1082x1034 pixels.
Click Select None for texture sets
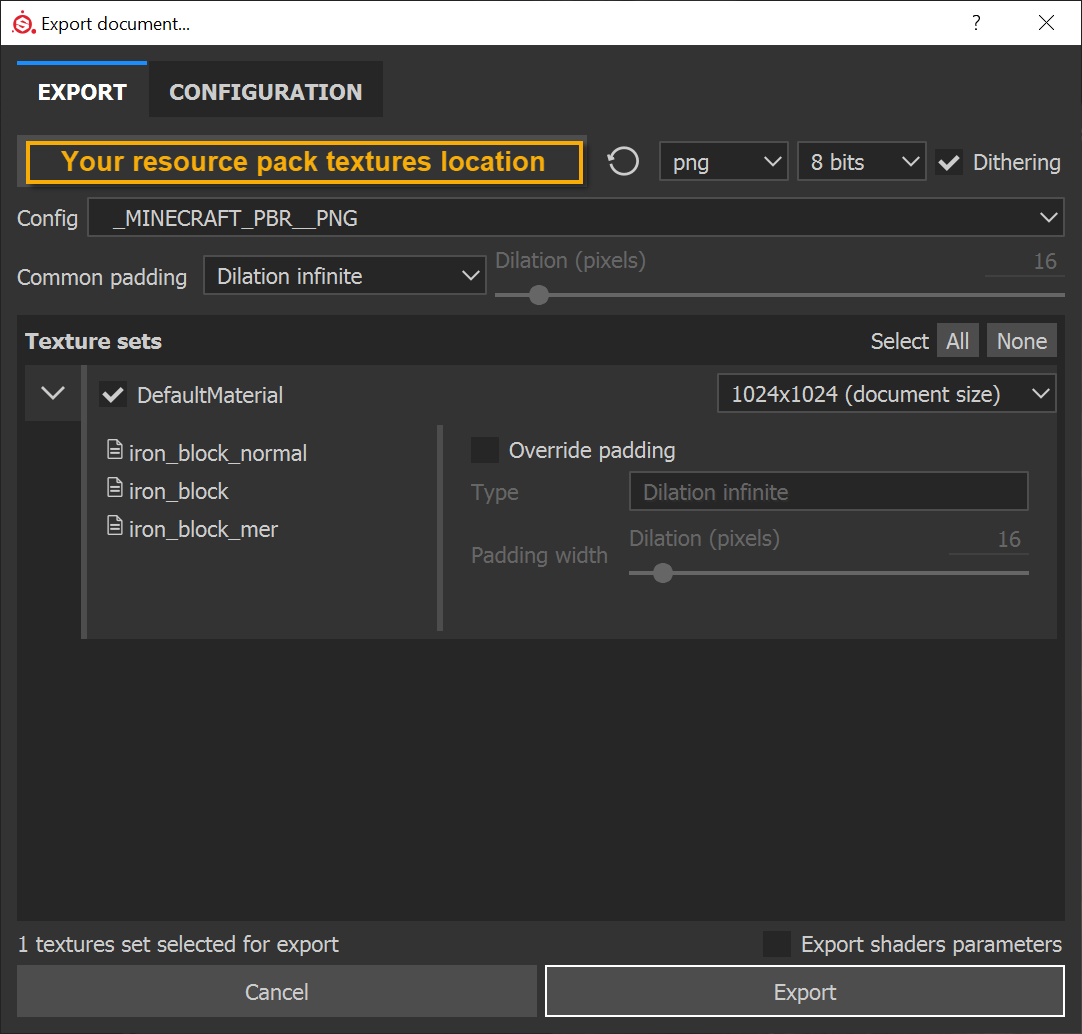(1021, 341)
